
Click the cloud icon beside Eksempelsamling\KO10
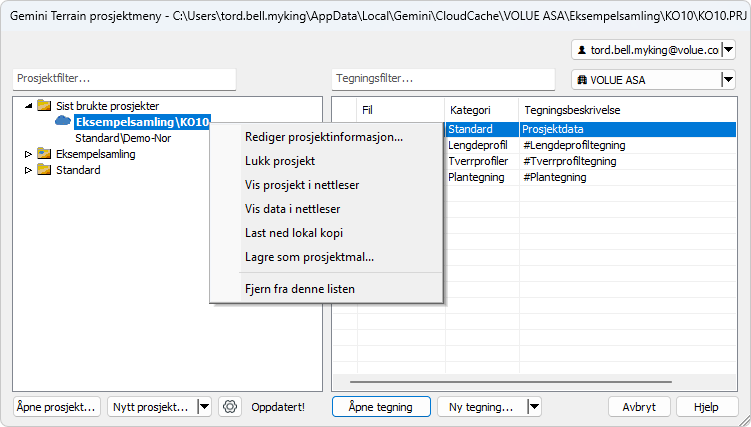[x=63, y=122]
